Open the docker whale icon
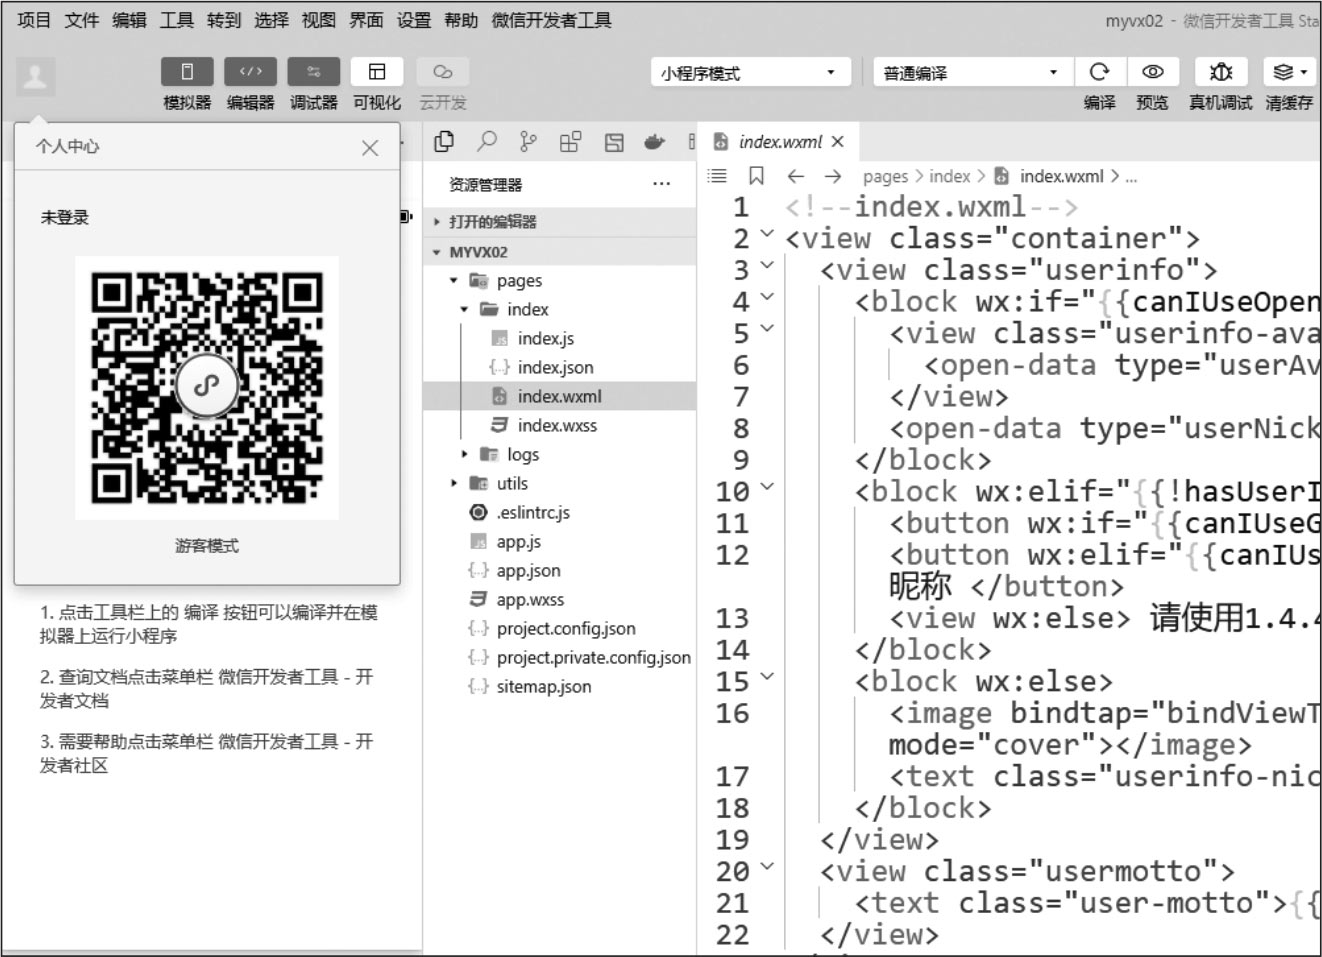Viewport: 1322px width, 957px height. 654,142
